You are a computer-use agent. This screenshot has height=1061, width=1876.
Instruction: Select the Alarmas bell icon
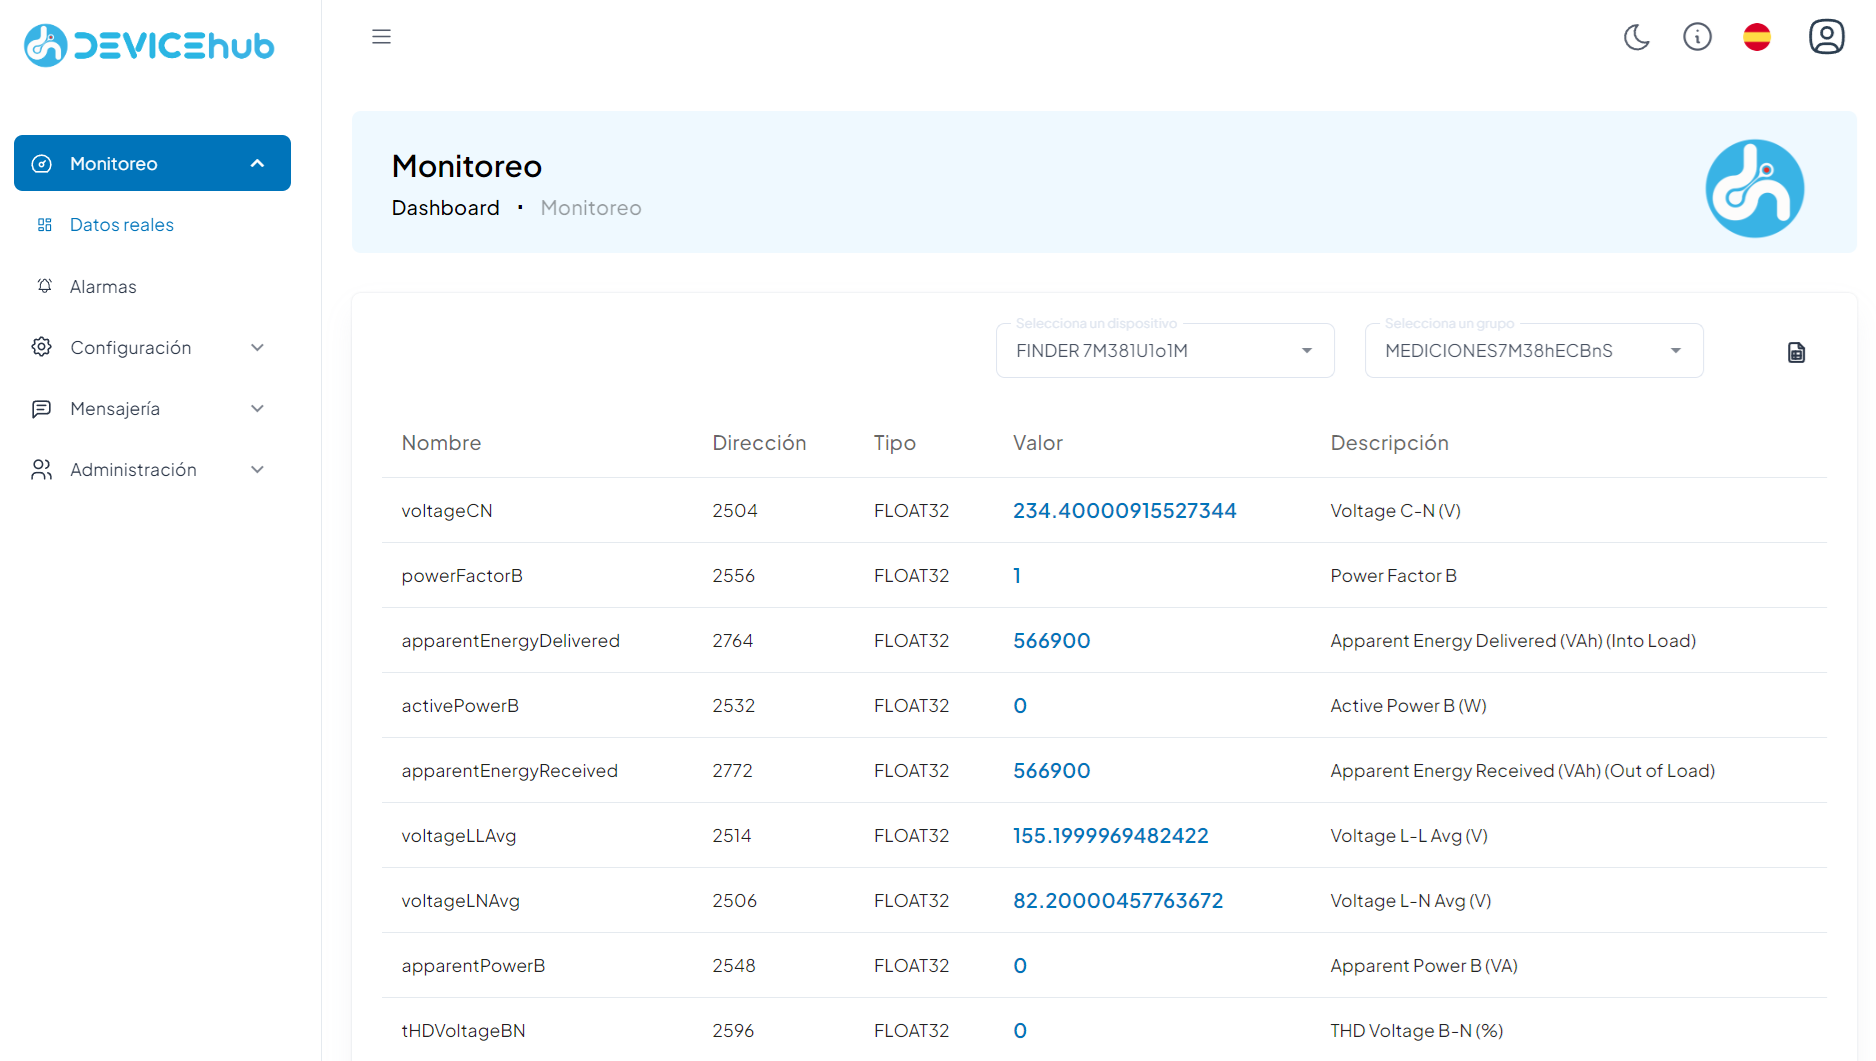click(44, 286)
